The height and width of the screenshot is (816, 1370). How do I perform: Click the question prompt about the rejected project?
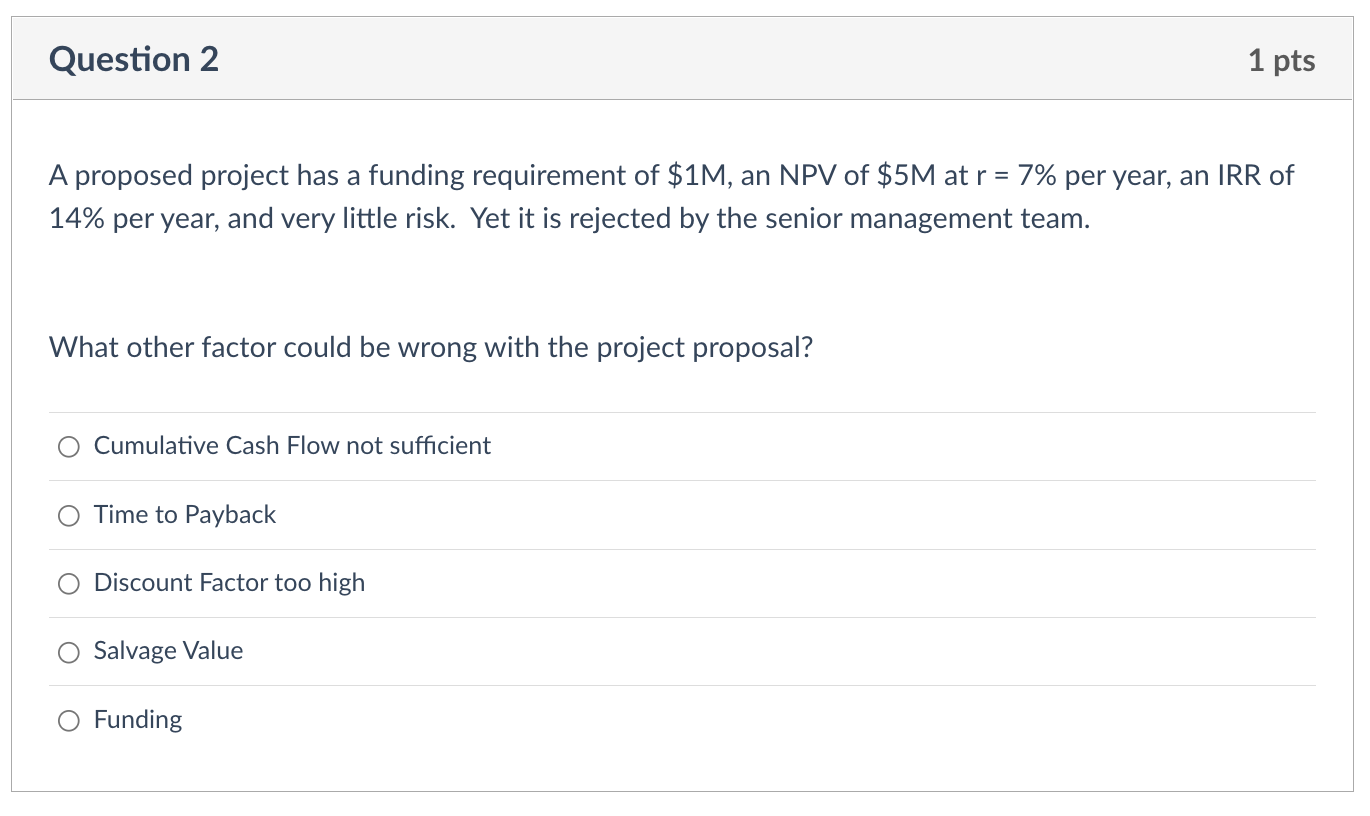point(670,196)
